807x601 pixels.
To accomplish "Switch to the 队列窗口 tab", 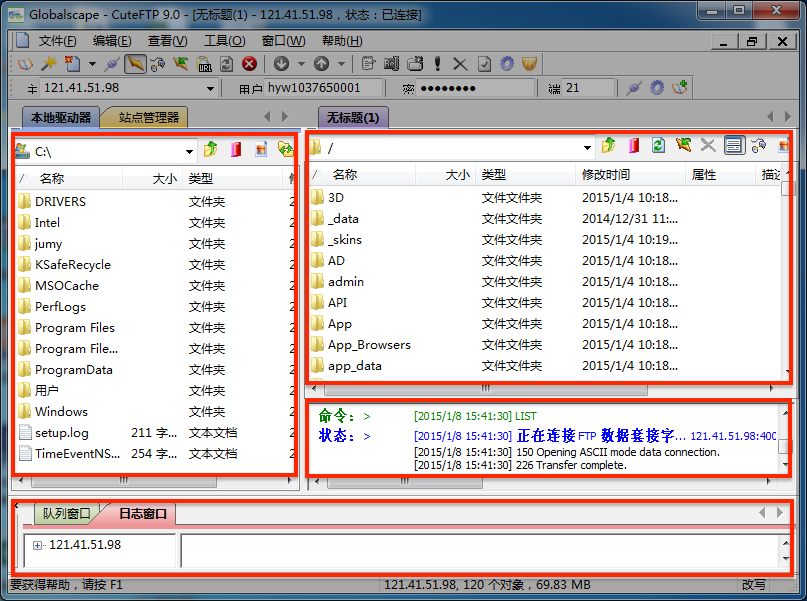I will pyautogui.click(x=66, y=514).
